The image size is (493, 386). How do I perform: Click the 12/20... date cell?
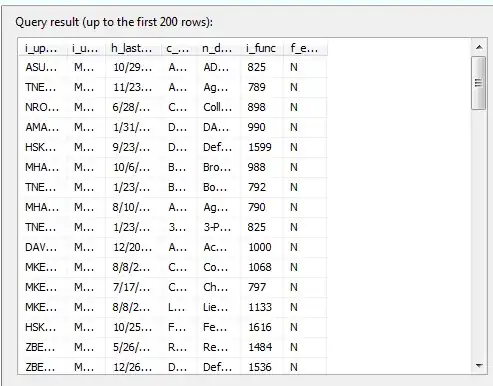133,247
